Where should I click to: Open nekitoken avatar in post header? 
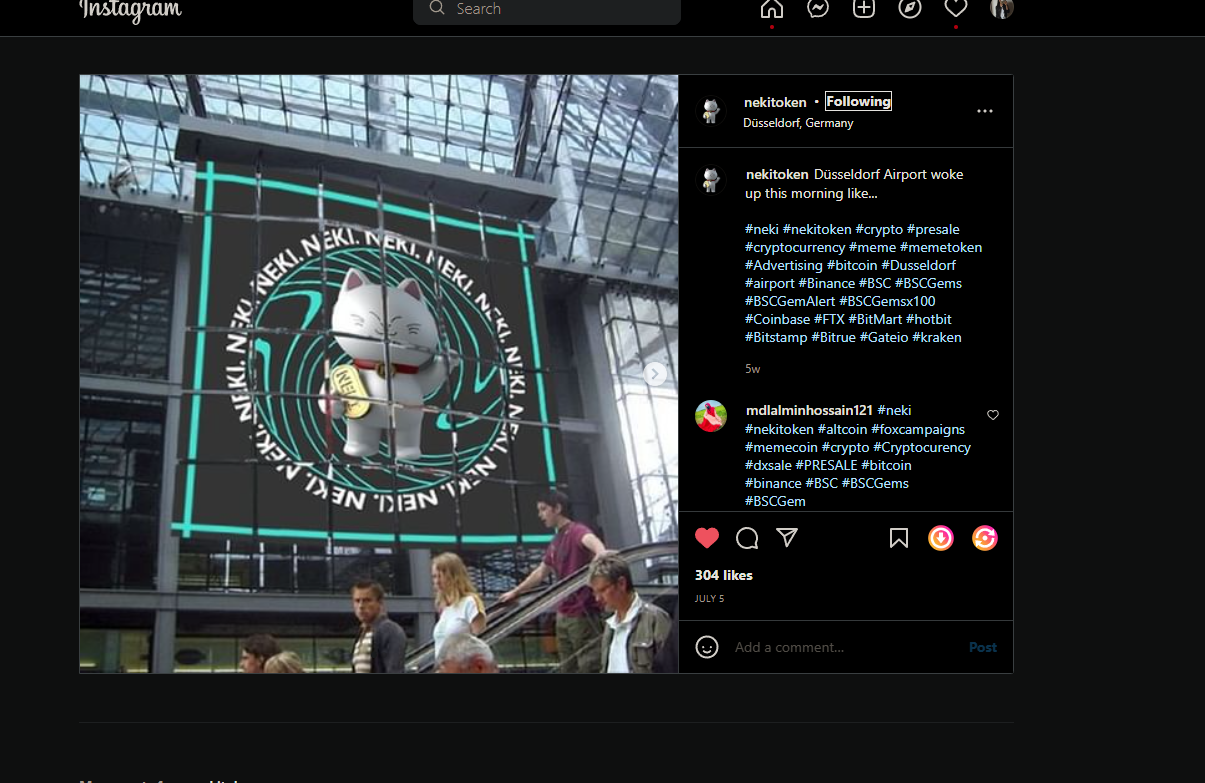point(711,110)
